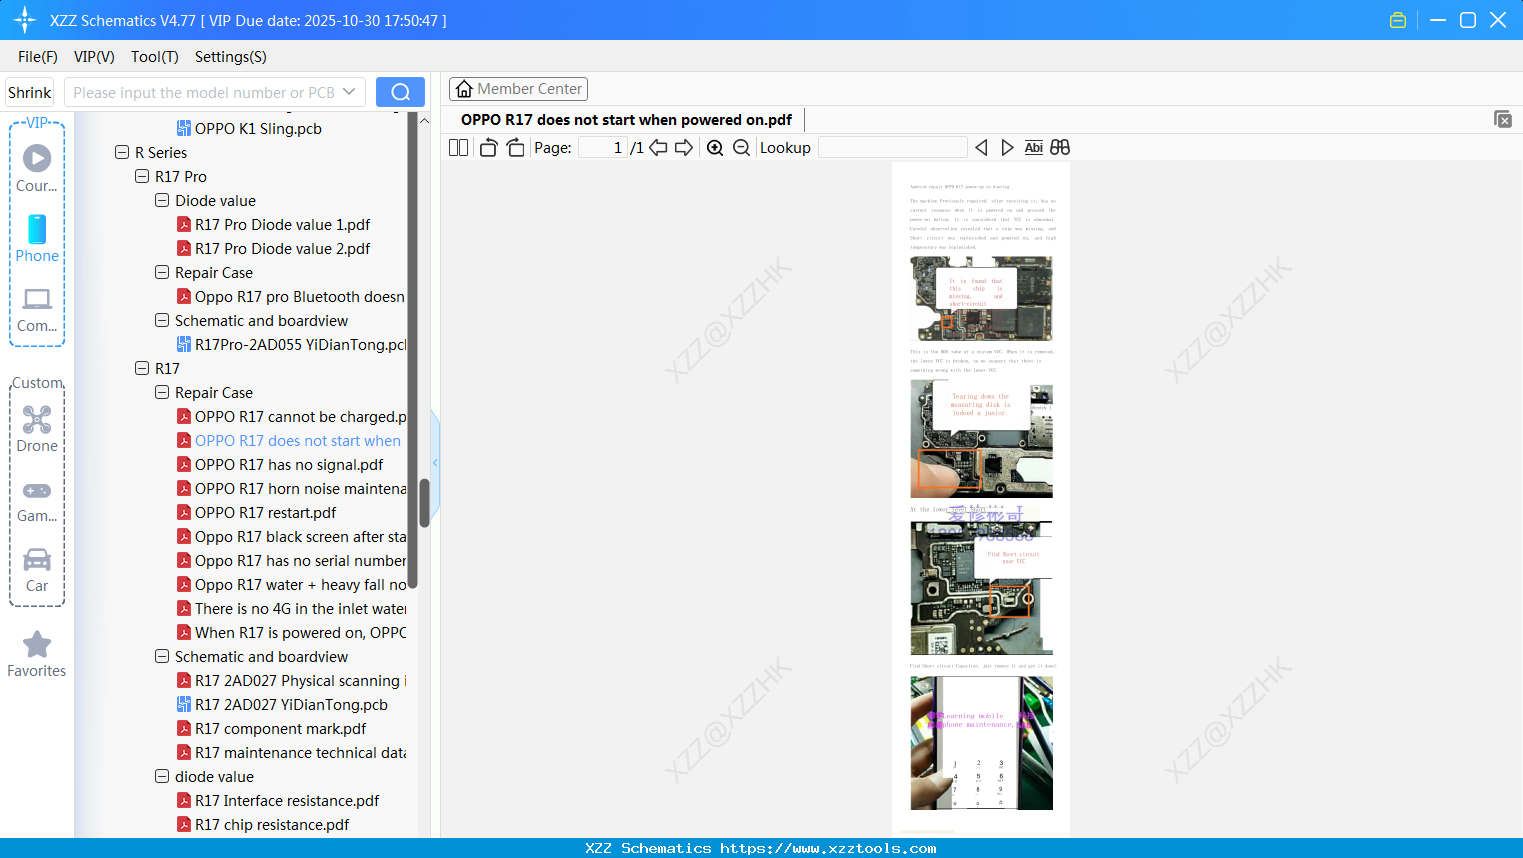
Task: Open Favorites star in sidebar
Action: click(37, 654)
